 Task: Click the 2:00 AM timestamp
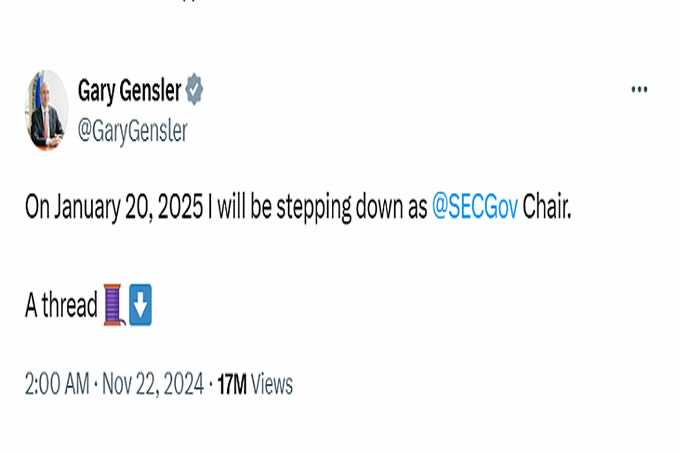[x=57, y=383]
